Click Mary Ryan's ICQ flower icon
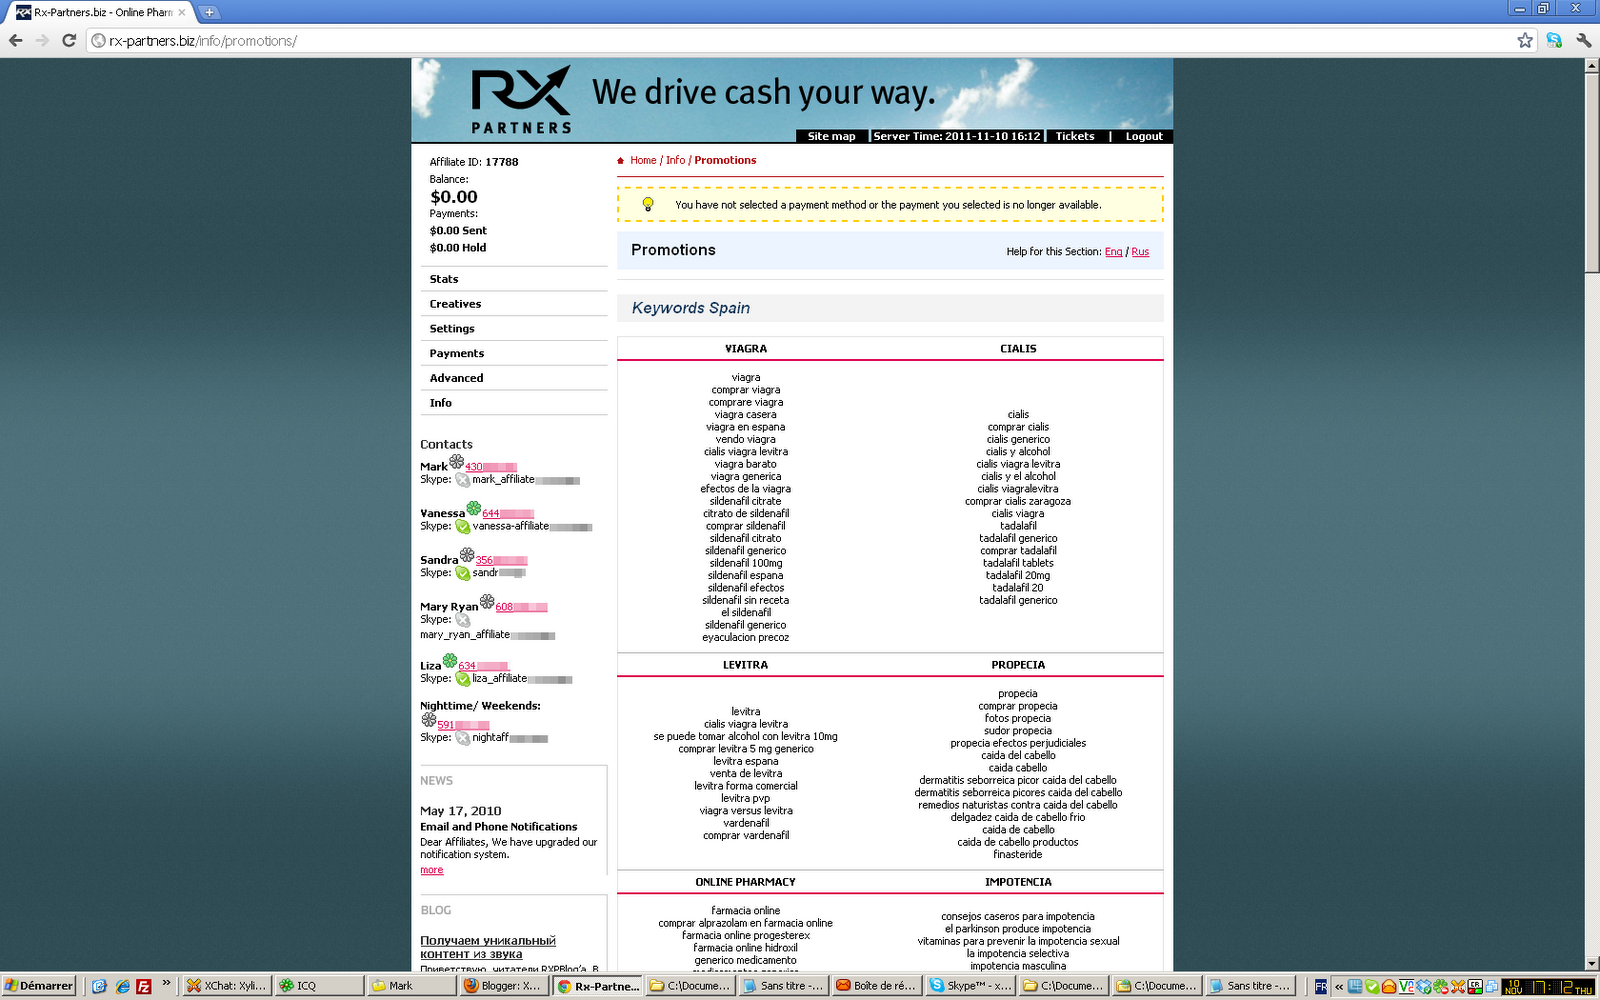The height and width of the screenshot is (1000, 1600). click(487, 602)
